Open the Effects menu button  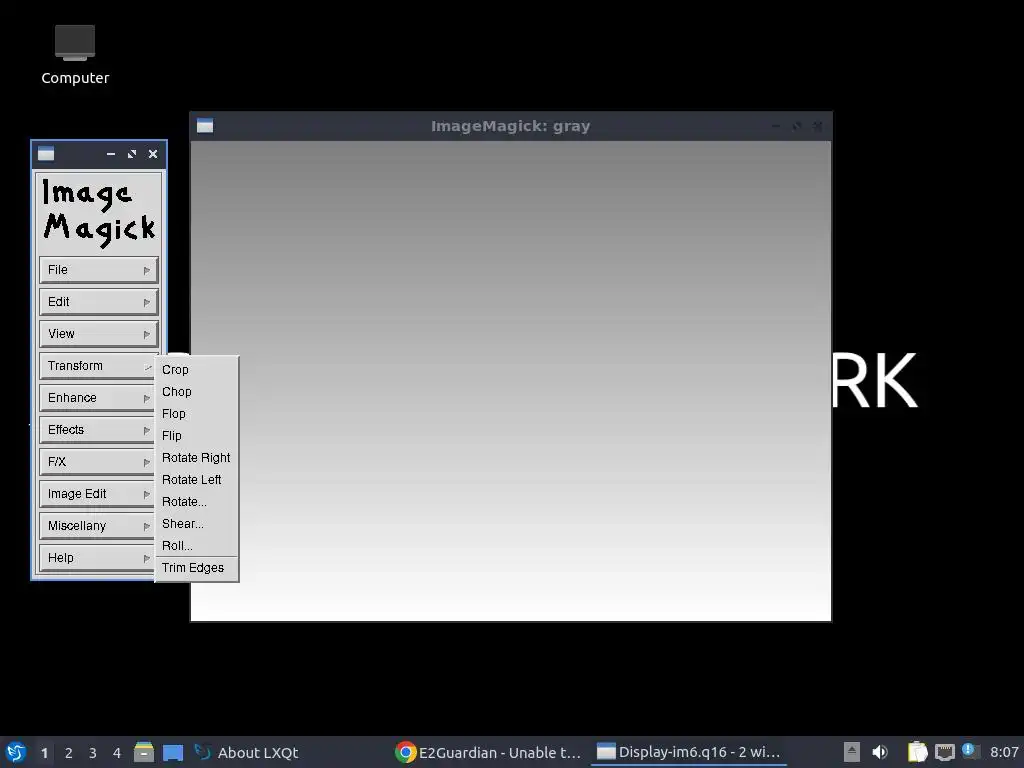coord(97,430)
